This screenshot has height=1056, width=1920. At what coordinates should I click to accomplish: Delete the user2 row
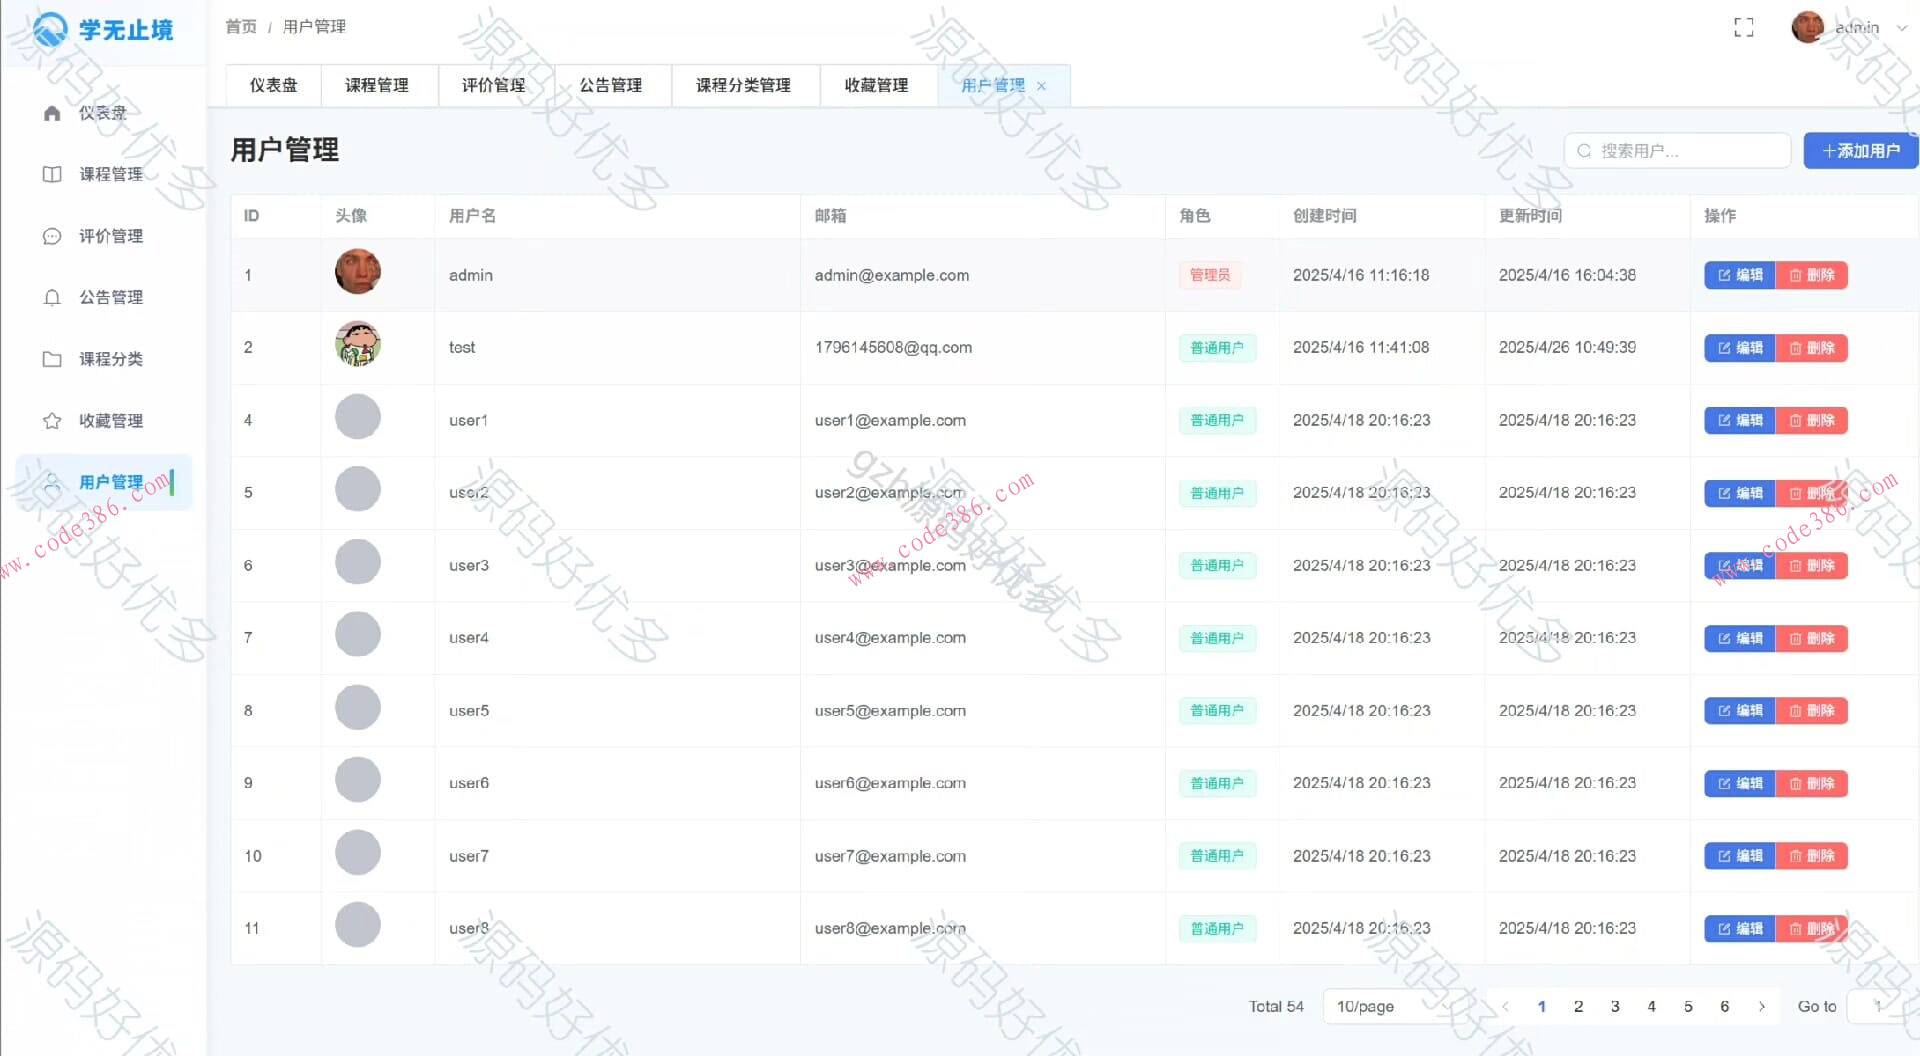pos(1812,493)
